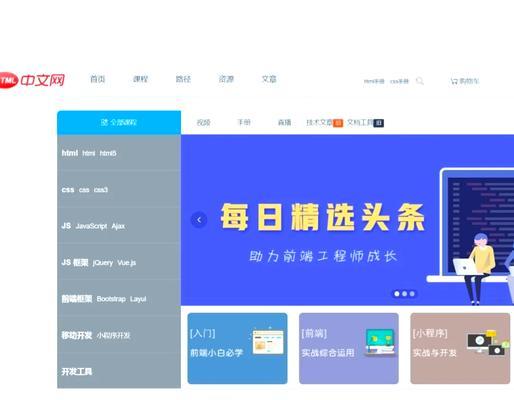
Task: Open 课程 in the top navigation
Action: pos(140,79)
